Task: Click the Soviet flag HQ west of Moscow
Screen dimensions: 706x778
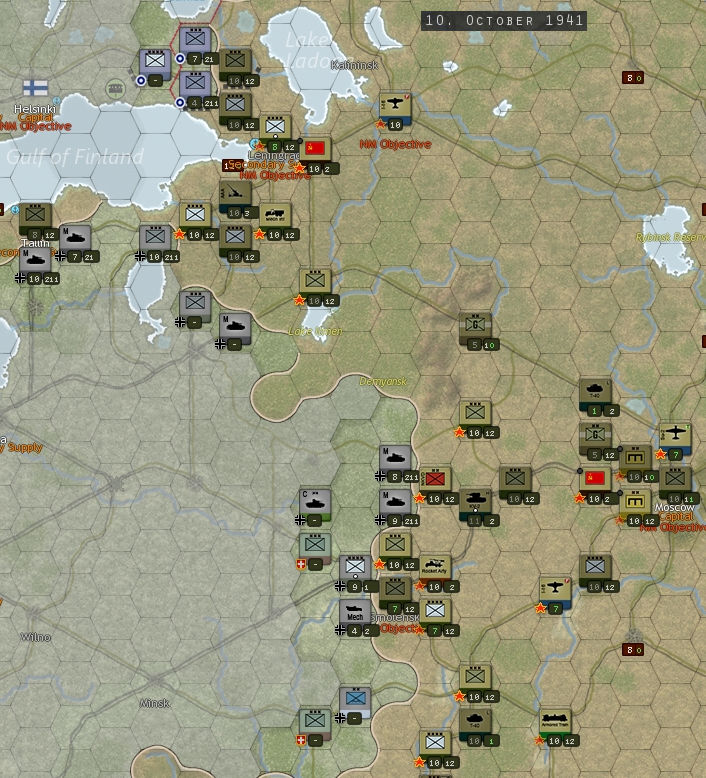Action: click(595, 479)
